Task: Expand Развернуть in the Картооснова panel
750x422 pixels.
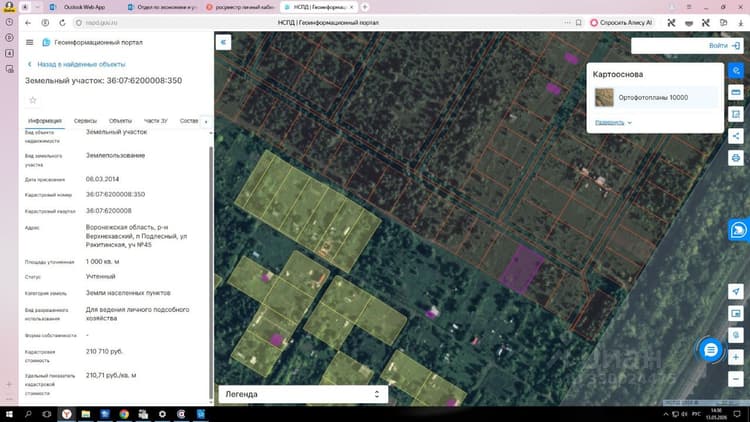Action: (x=613, y=122)
